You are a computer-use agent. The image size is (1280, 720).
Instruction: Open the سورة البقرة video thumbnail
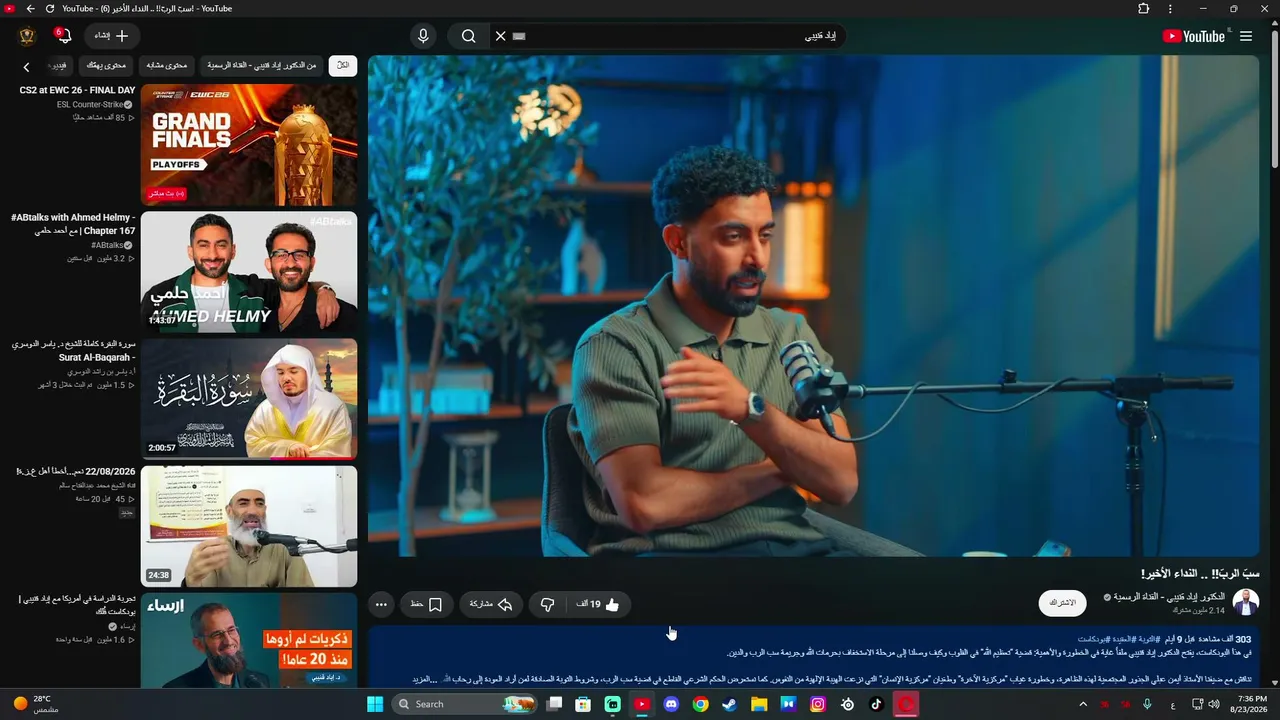point(249,398)
